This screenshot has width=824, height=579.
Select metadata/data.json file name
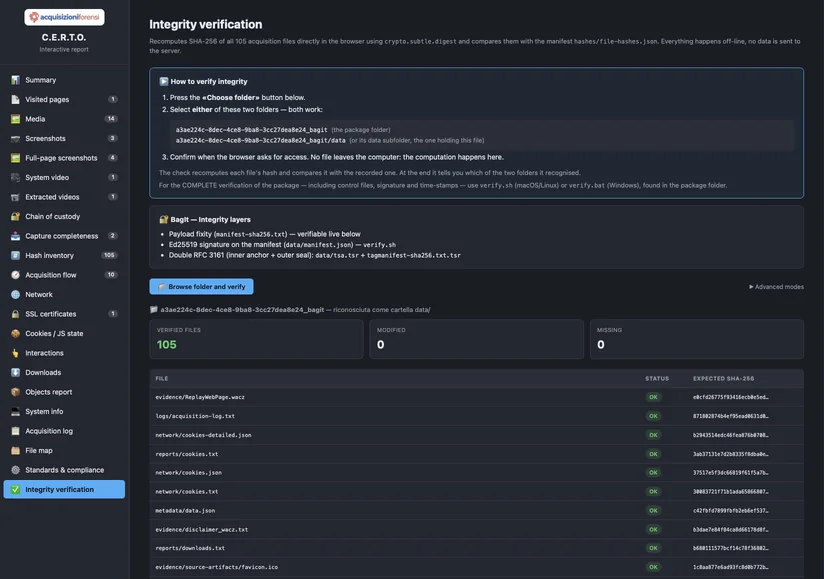click(185, 511)
